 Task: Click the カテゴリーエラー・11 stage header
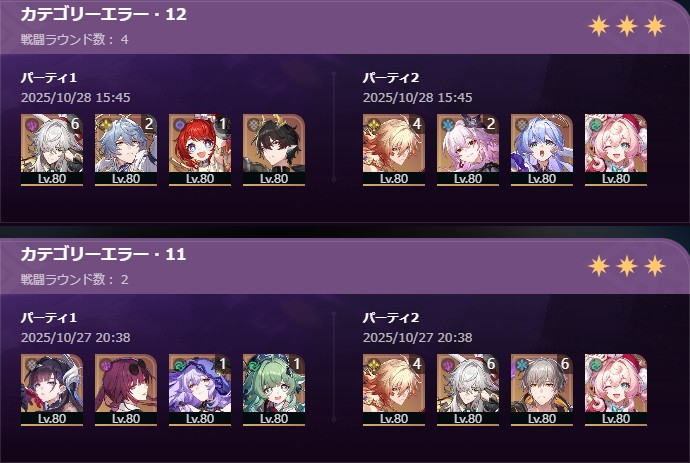[x=103, y=254]
